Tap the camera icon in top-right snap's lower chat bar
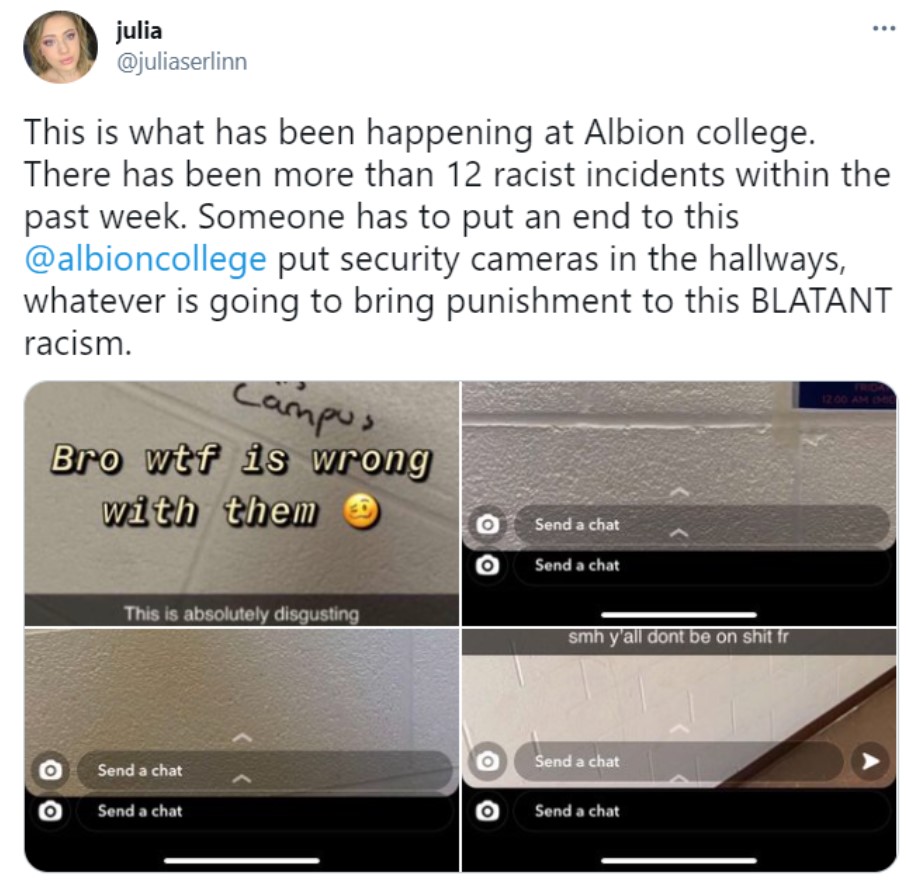Screen dimensions: 919x890 tap(487, 565)
